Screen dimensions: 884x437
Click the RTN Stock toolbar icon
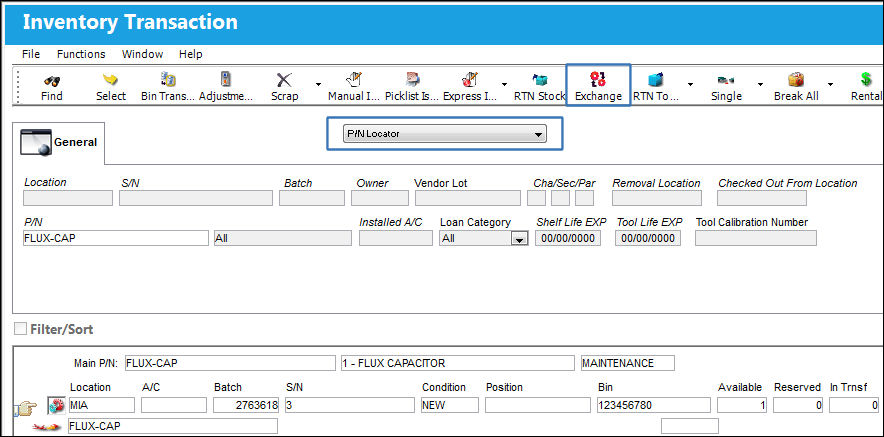click(540, 80)
